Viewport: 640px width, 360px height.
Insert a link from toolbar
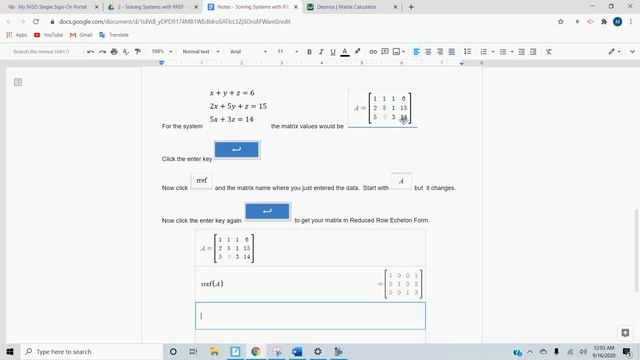point(373,51)
